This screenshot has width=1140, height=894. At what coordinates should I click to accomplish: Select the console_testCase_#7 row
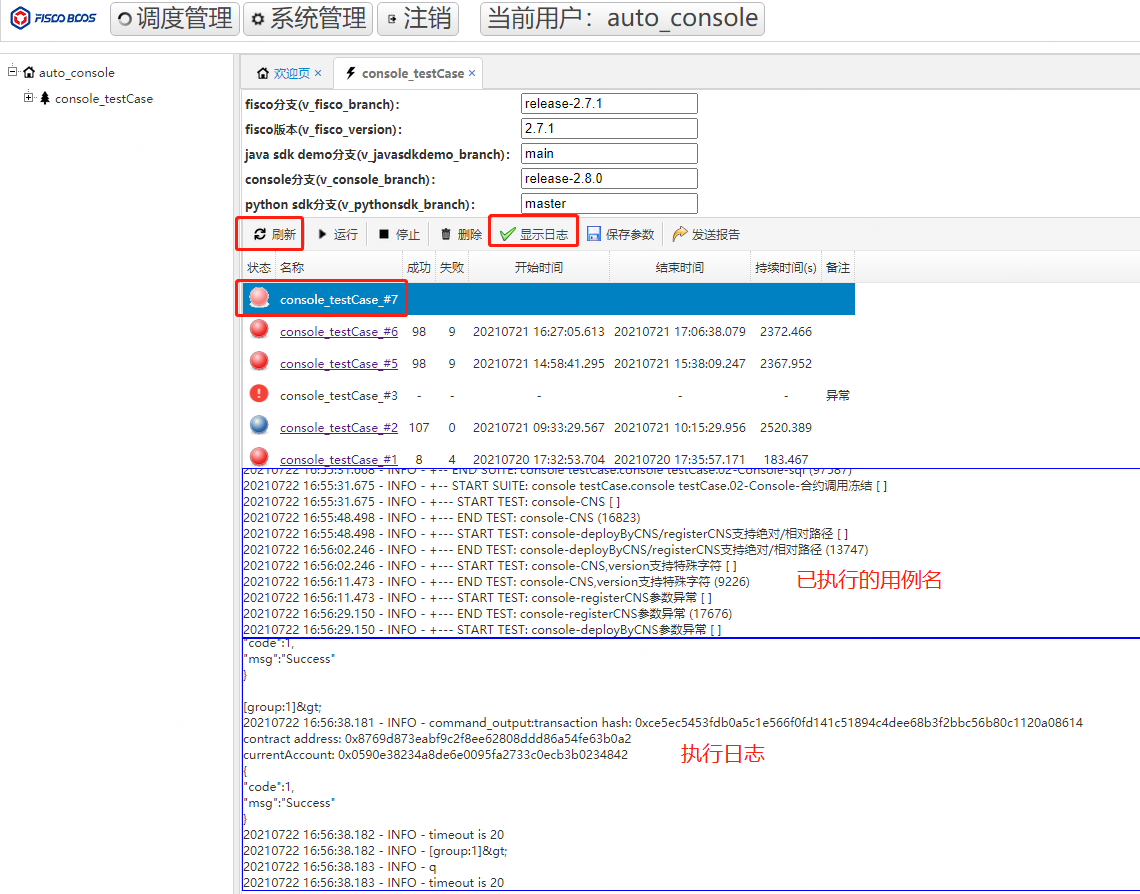(x=548, y=299)
